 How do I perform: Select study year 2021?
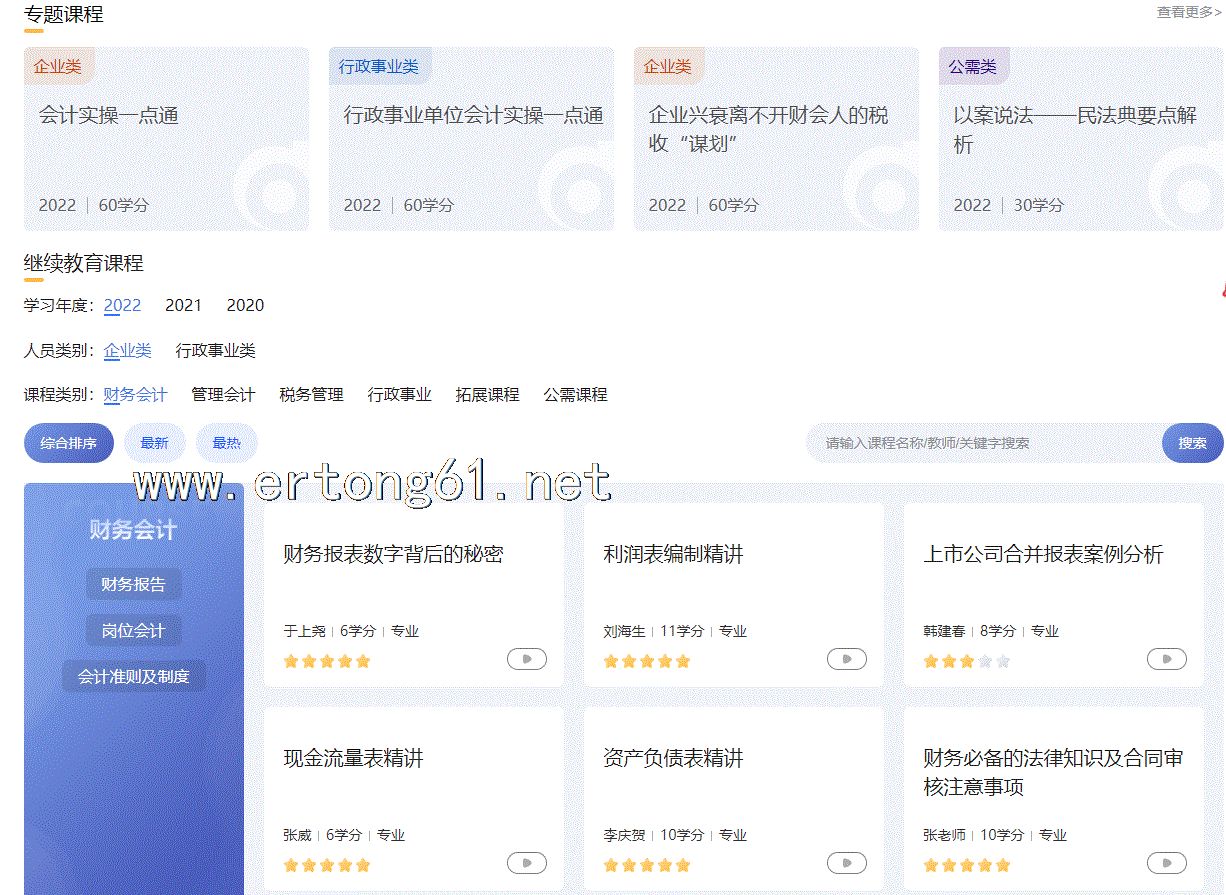[x=183, y=305]
